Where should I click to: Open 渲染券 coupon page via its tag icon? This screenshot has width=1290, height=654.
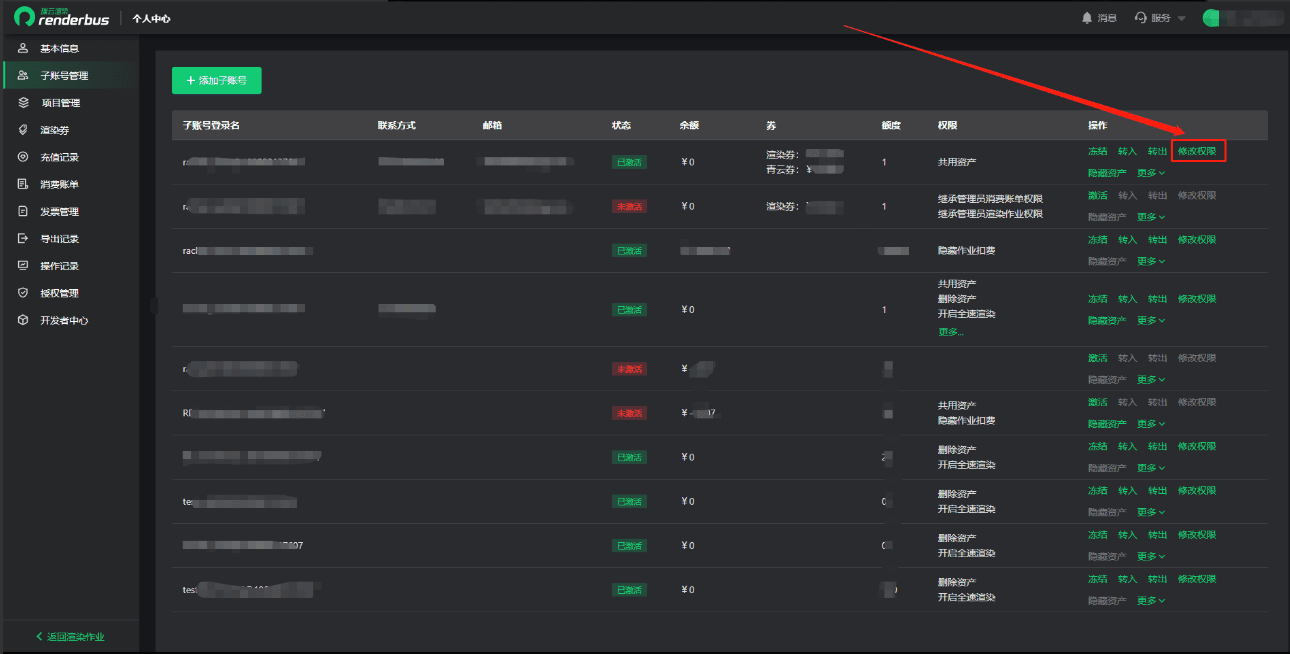click(x=22, y=130)
